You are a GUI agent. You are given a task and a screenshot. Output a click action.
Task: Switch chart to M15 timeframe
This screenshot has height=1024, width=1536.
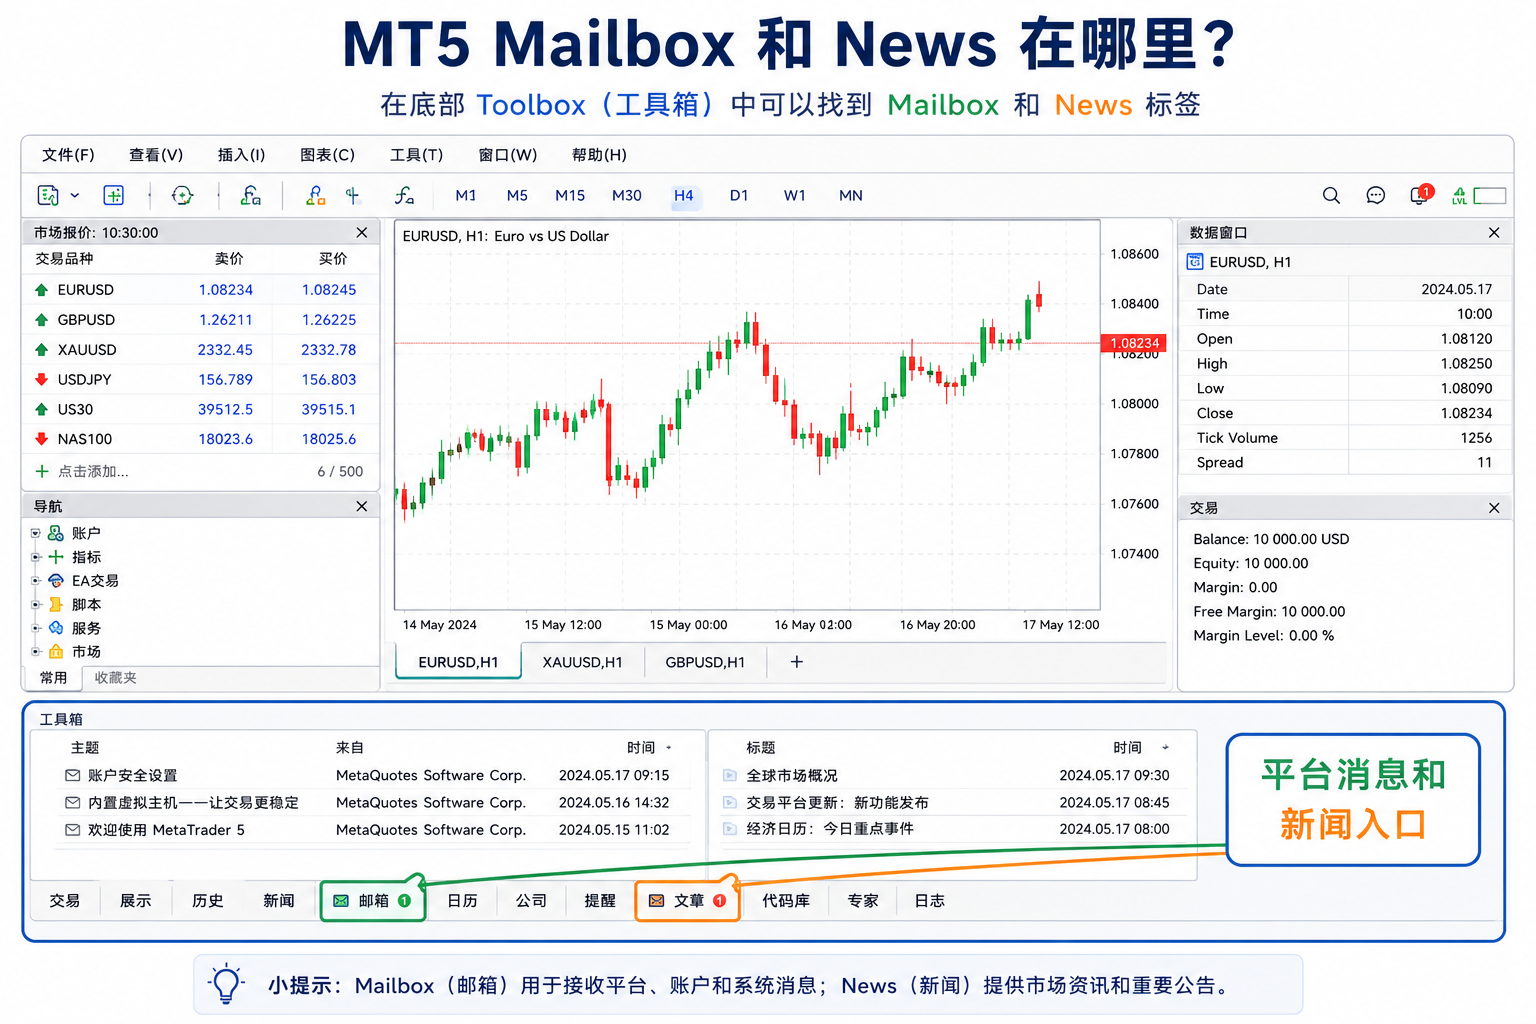[x=570, y=196]
